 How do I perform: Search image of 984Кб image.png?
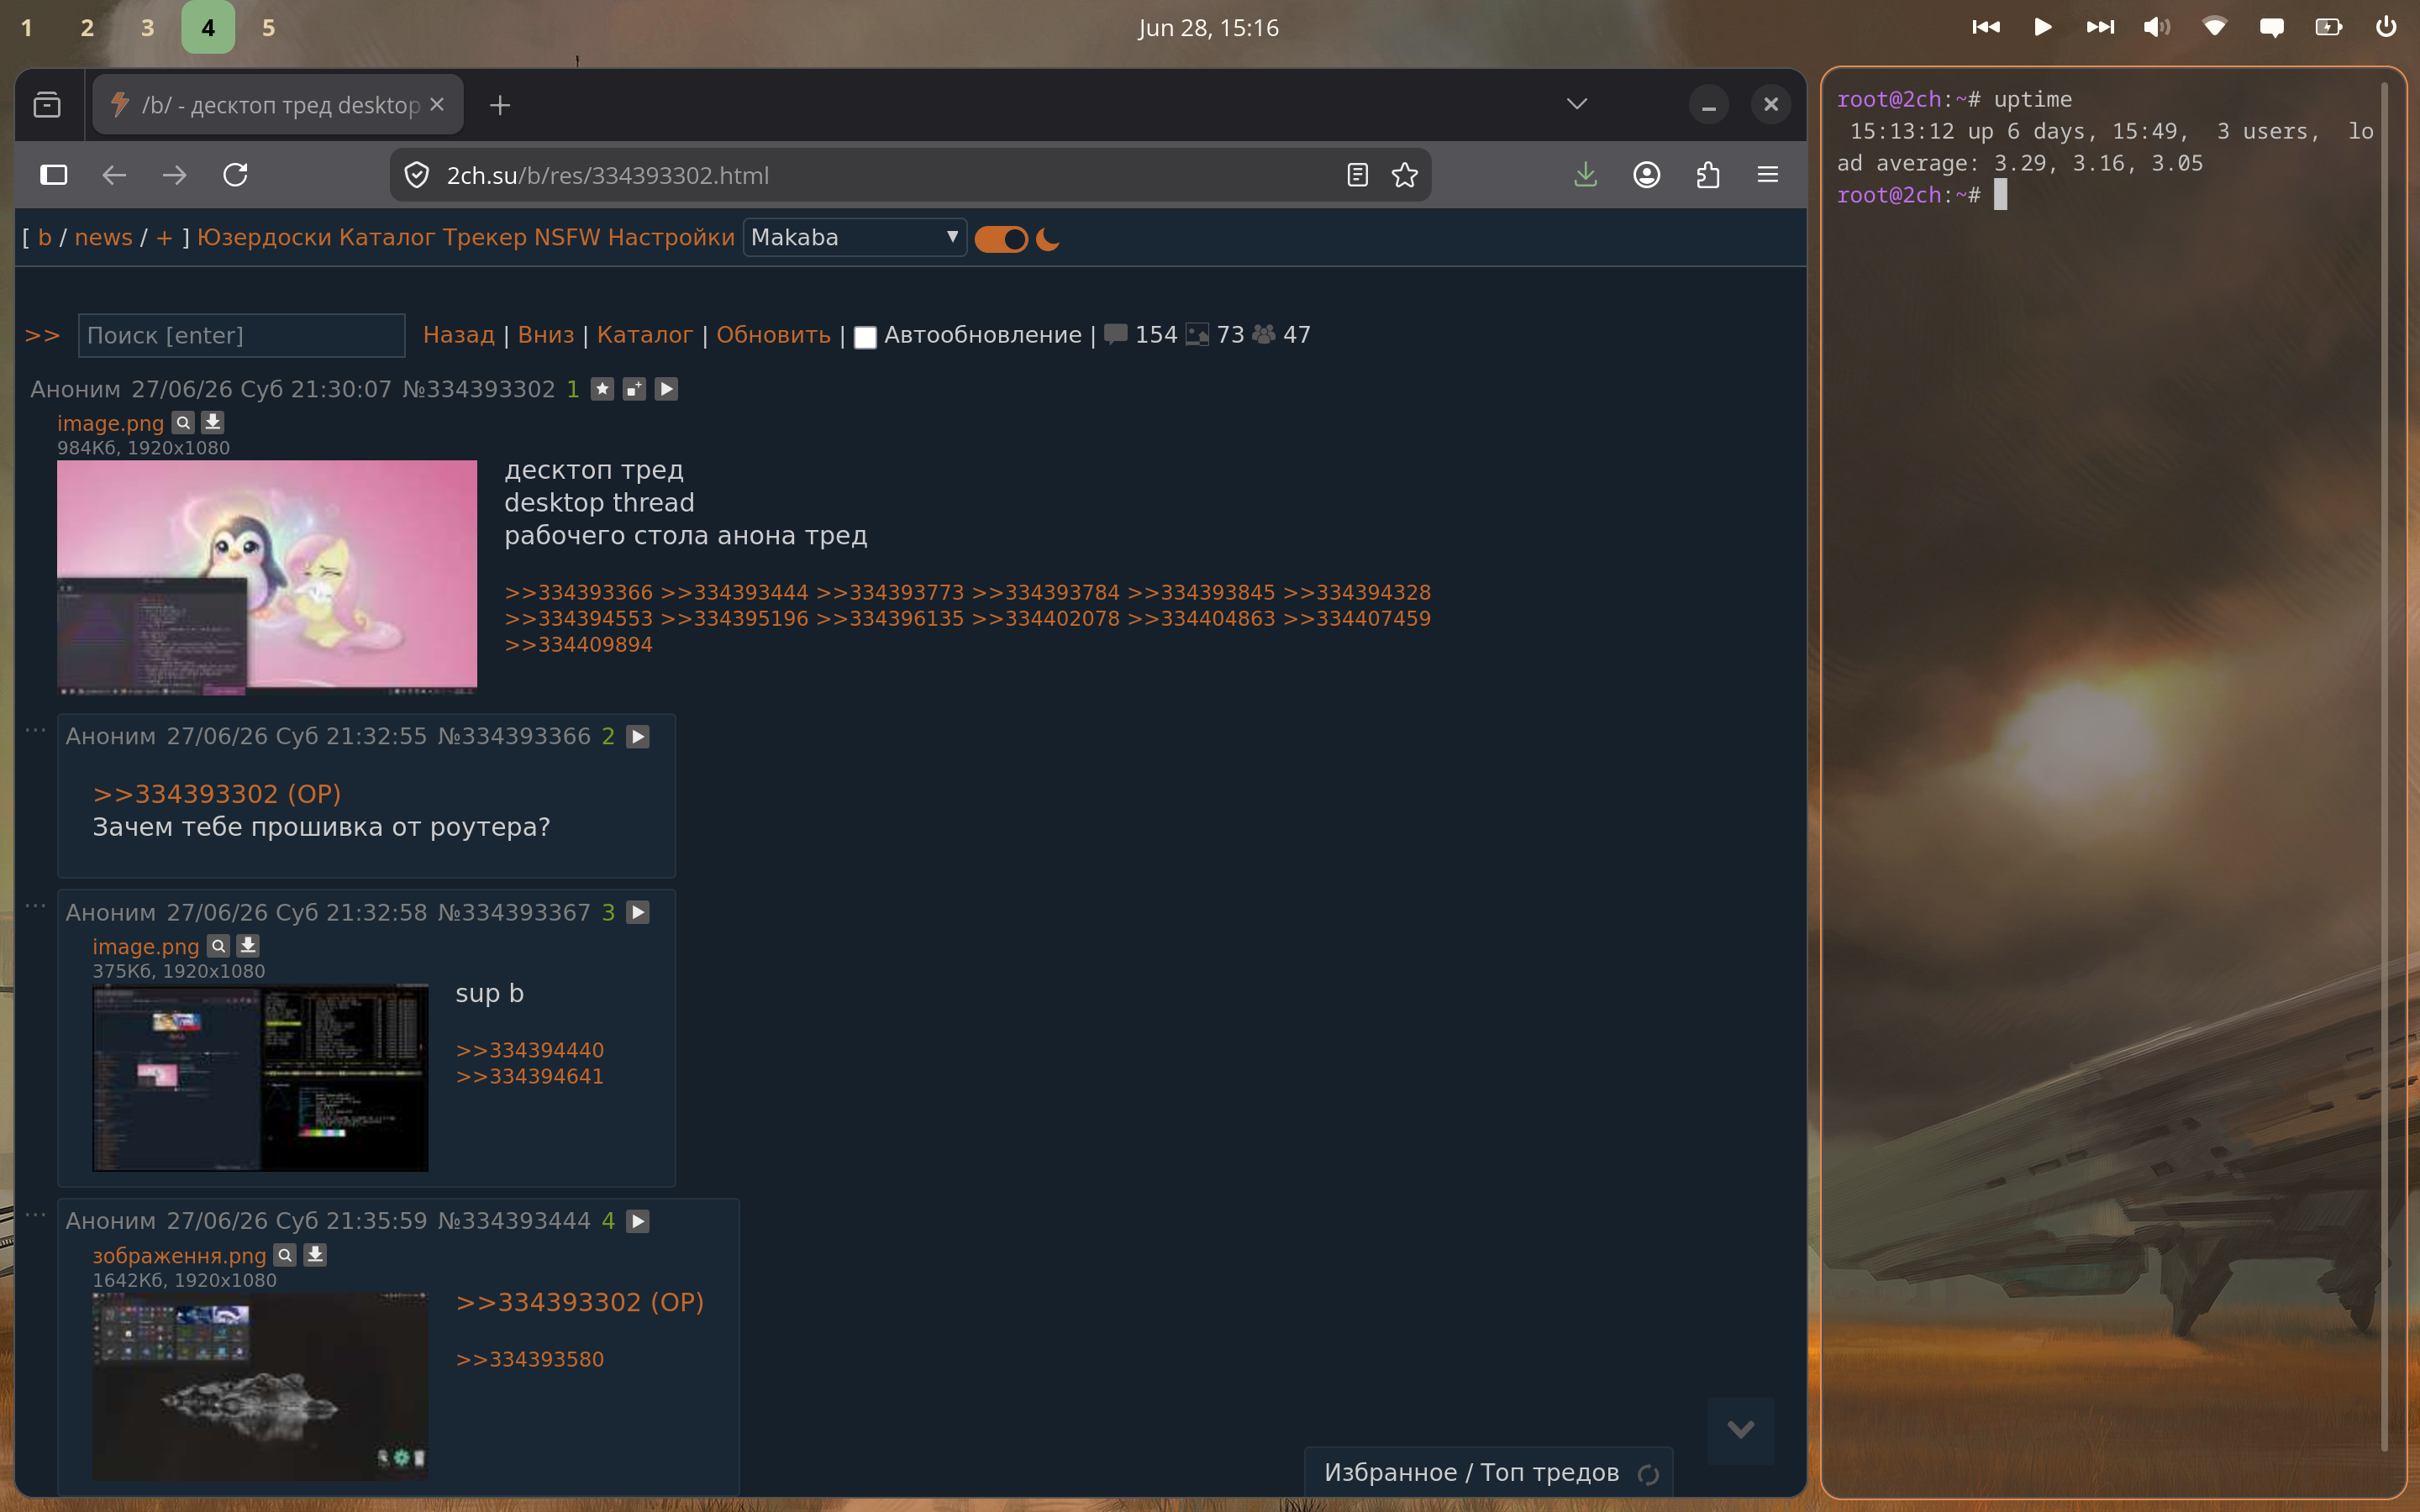tap(183, 422)
